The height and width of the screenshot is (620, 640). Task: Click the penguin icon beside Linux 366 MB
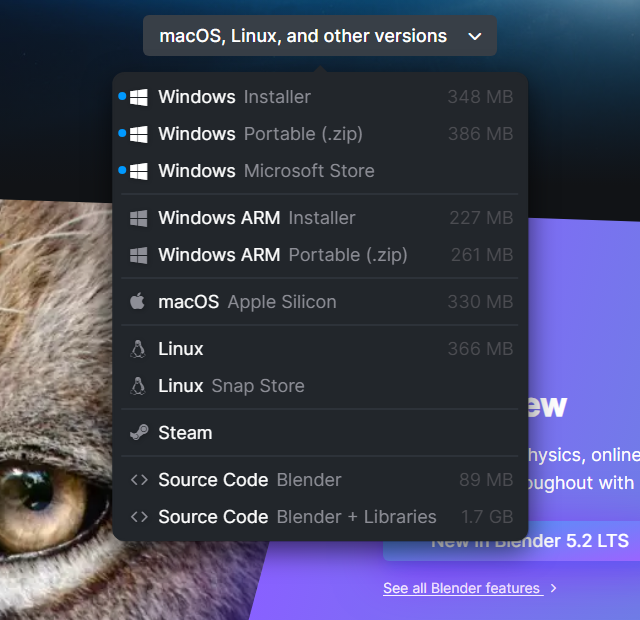pos(138,349)
